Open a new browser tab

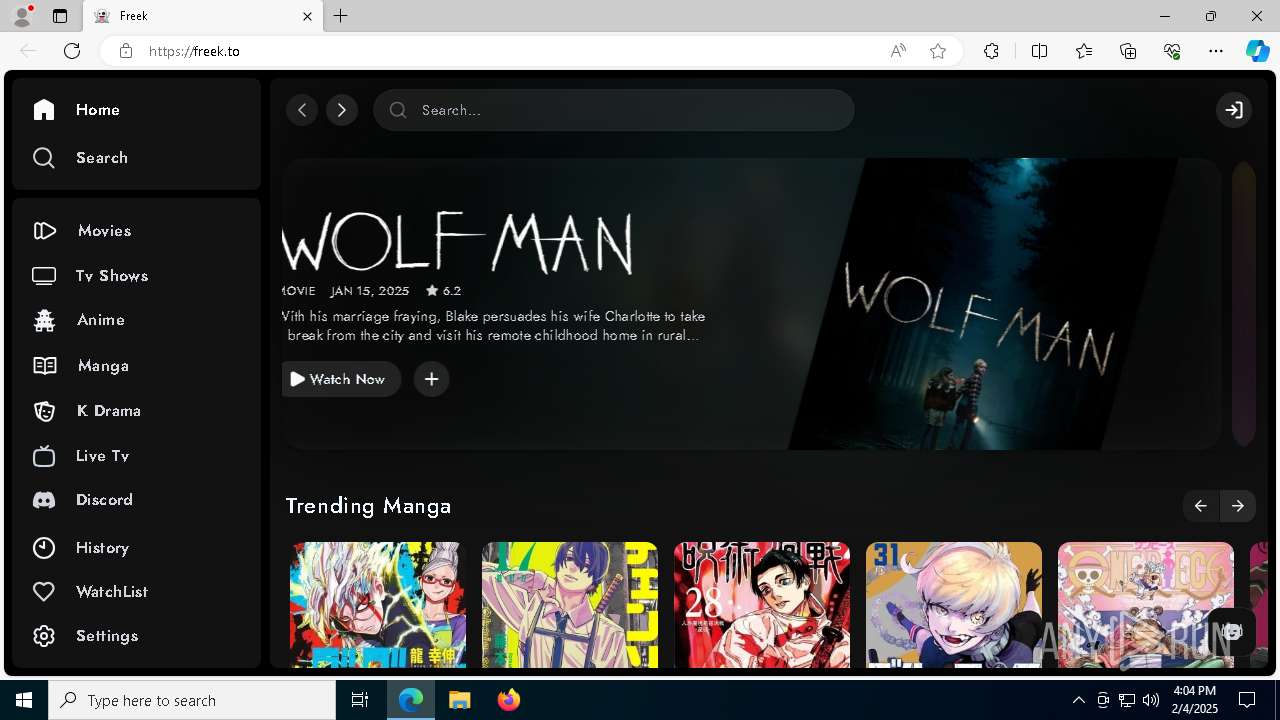[x=341, y=16]
